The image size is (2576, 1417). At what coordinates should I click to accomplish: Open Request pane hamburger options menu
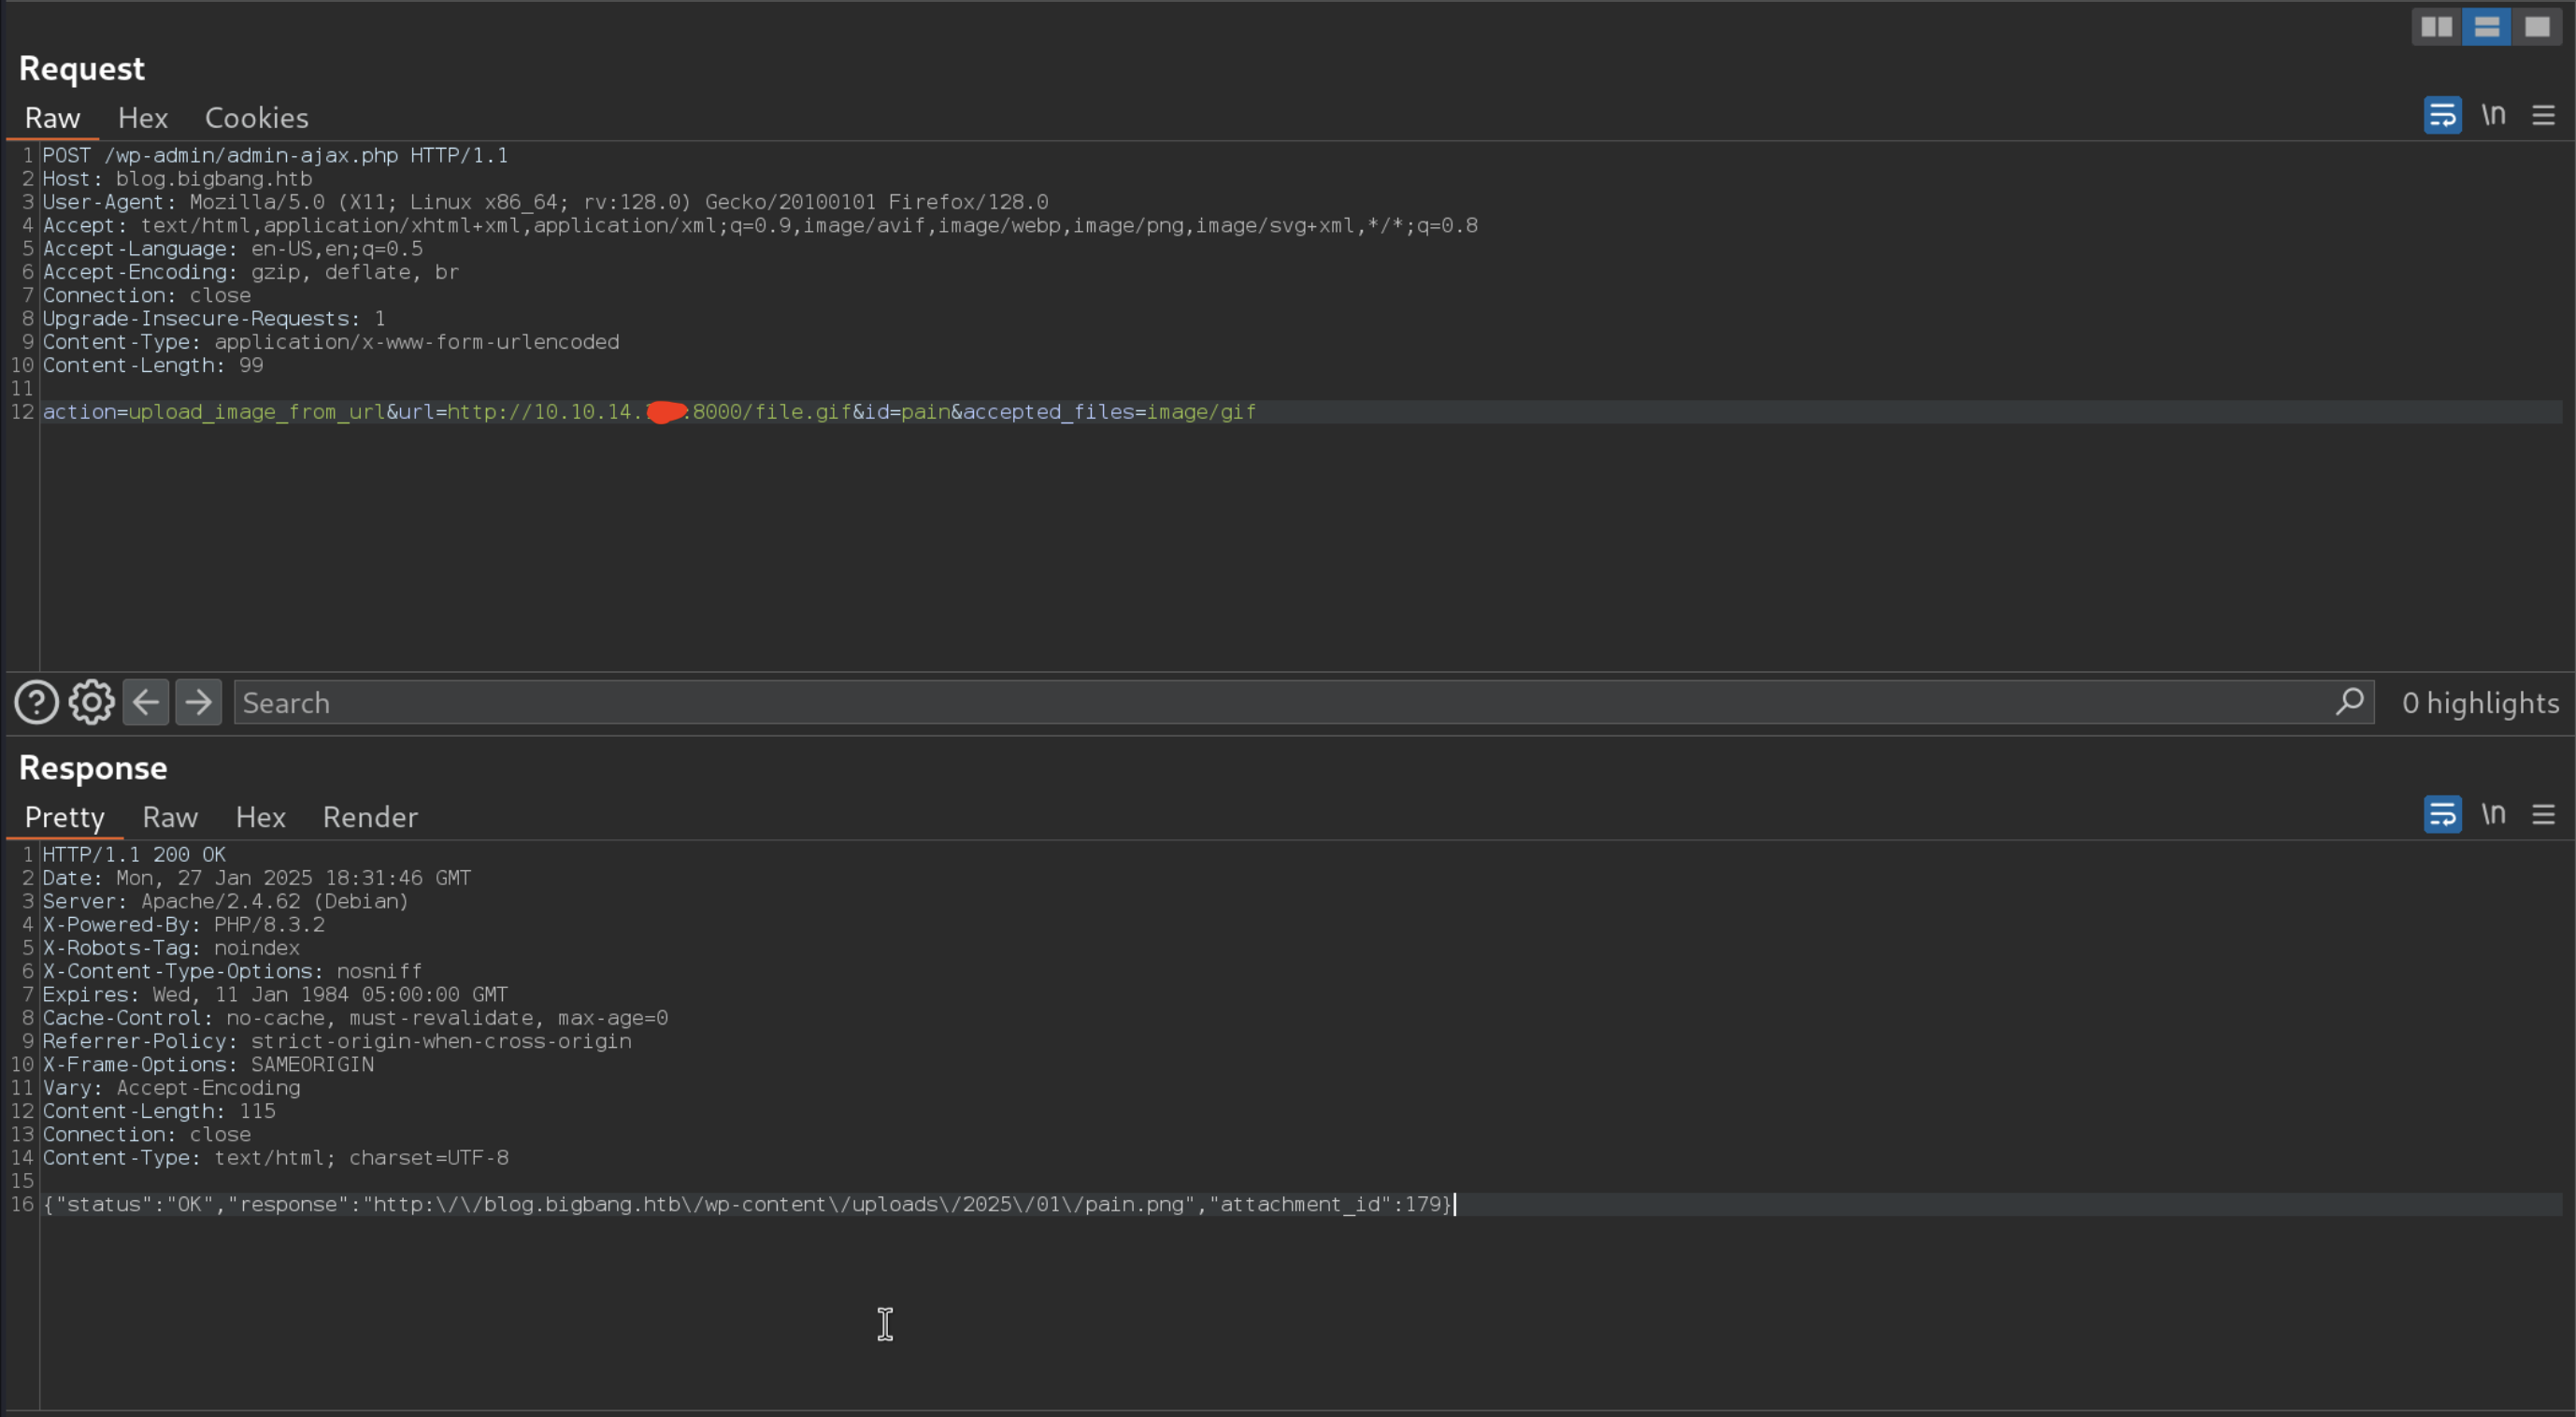(x=2543, y=116)
